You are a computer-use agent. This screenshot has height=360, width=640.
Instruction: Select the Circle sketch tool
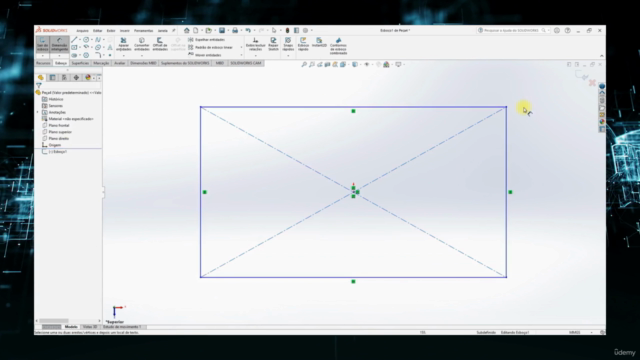pyautogui.click(x=86, y=40)
